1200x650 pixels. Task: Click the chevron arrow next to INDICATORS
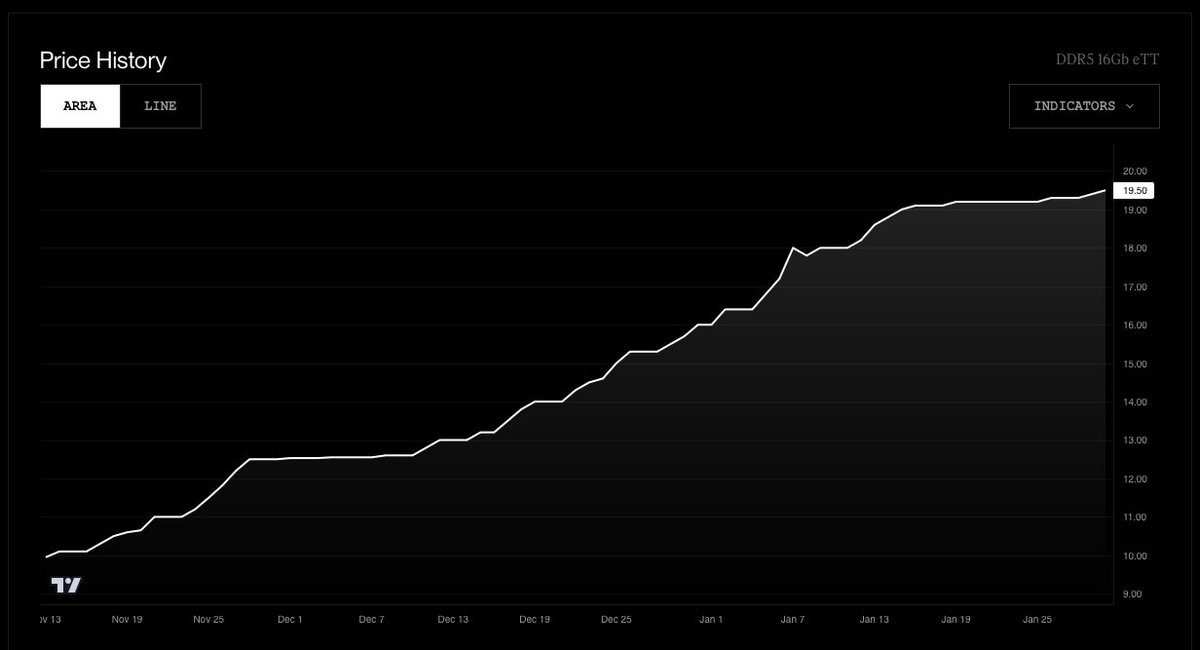coord(1132,106)
